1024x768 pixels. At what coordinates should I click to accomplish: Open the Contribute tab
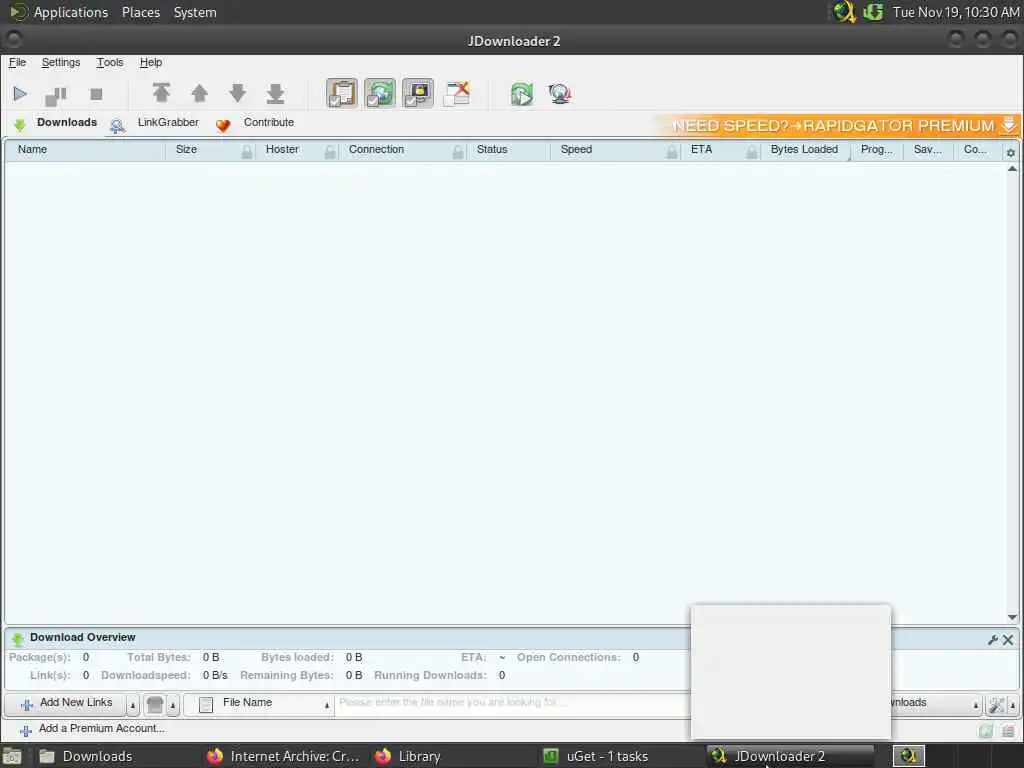(255, 123)
